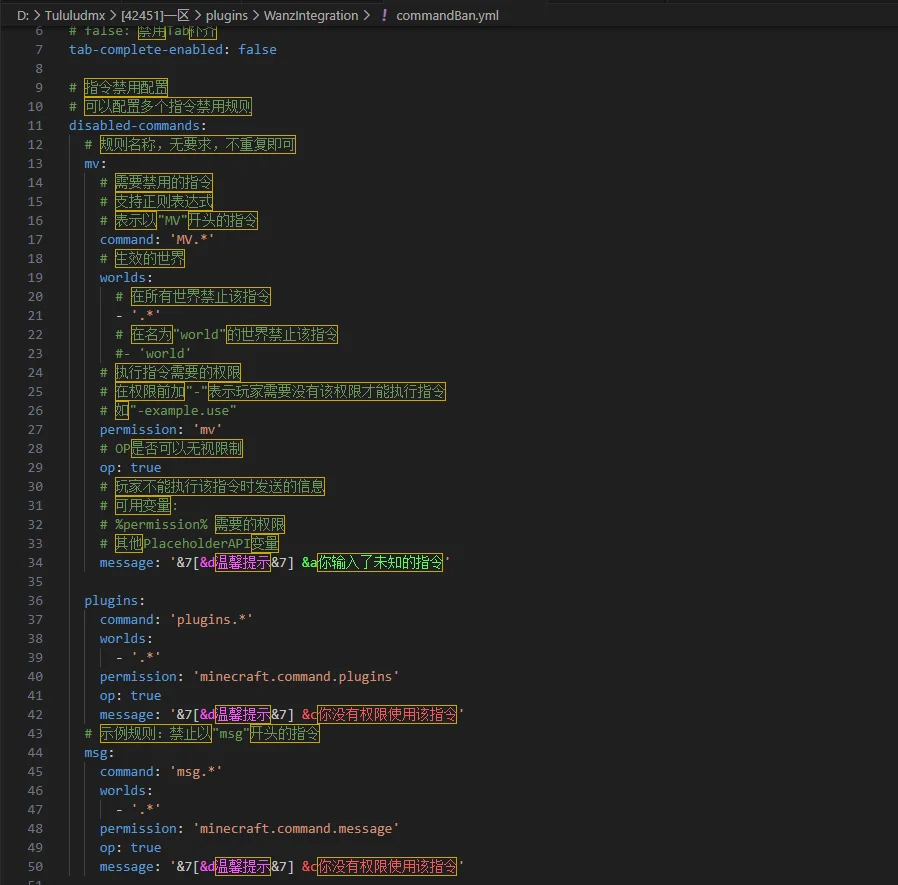Click the 'worlds:' key on line 46

click(x=126, y=790)
